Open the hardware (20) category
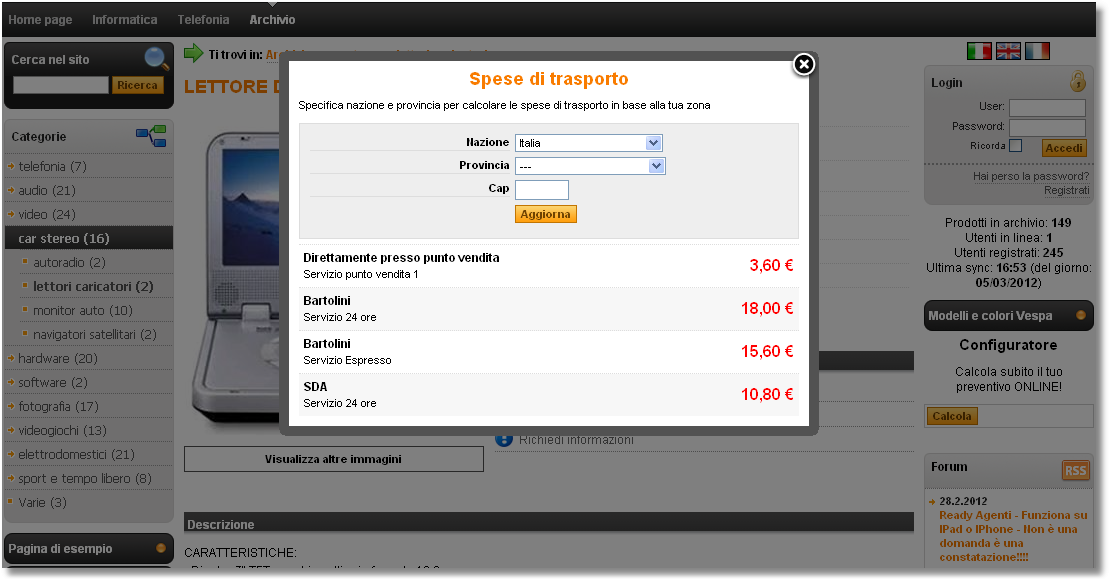The height and width of the screenshot is (582, 1110). 58,358
